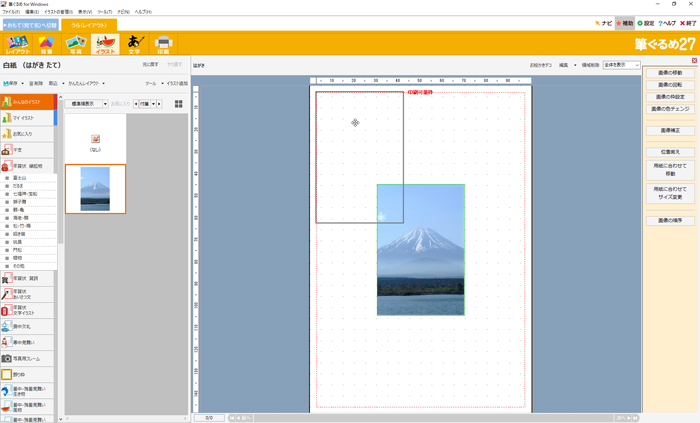Viewport: 700px width, 423px height.
Task: Select the Mt. Fuji illustration thumbnail
Action: click(x=95, y=189)
